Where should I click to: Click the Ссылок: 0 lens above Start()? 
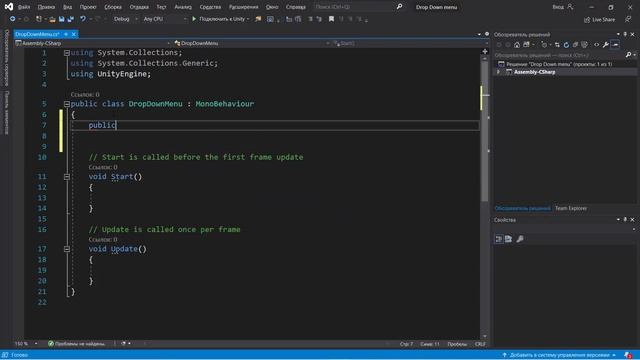(103, 167)
